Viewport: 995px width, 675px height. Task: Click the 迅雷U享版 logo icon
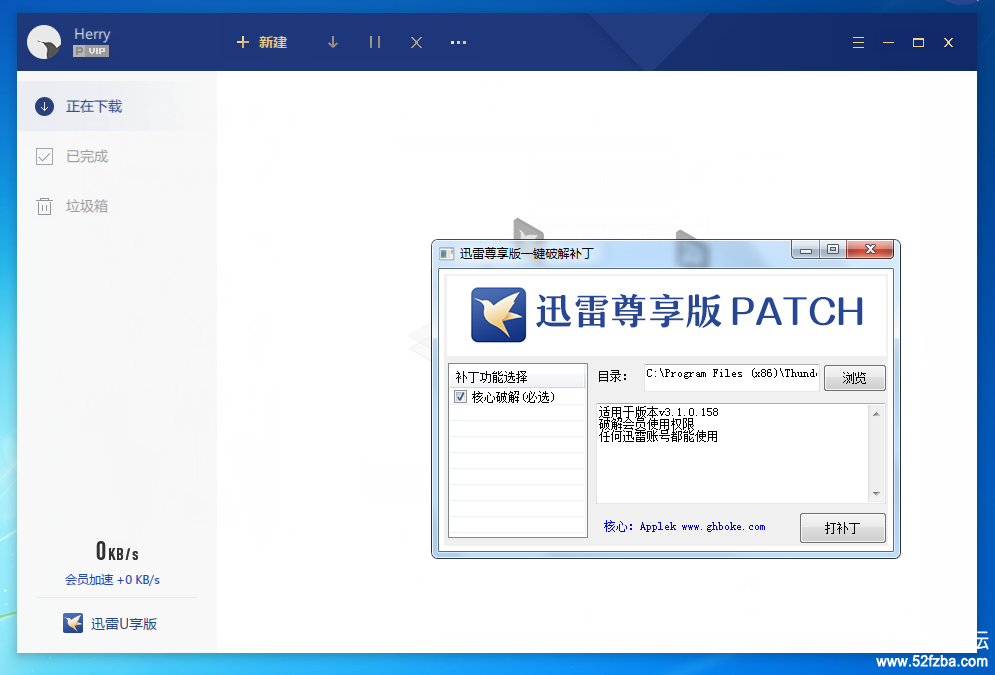73,624
